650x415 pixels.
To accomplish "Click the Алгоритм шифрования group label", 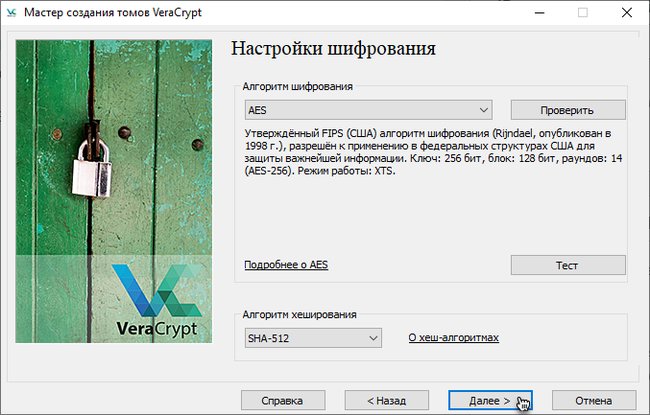I will 297,86.
